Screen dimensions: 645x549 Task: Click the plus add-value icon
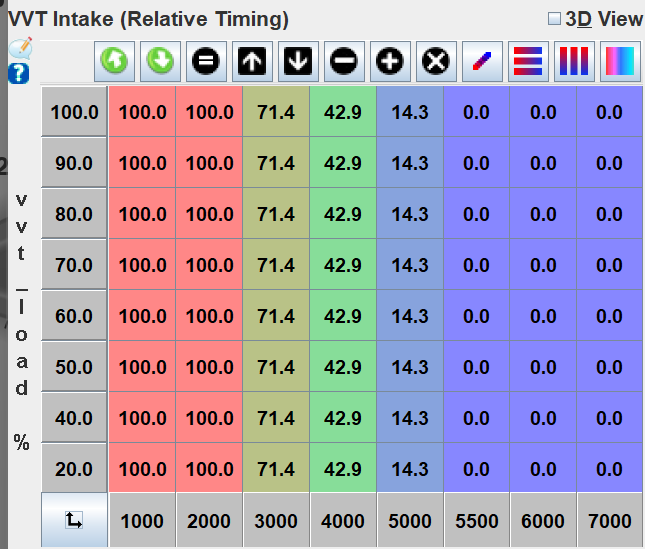click(389, 61)
